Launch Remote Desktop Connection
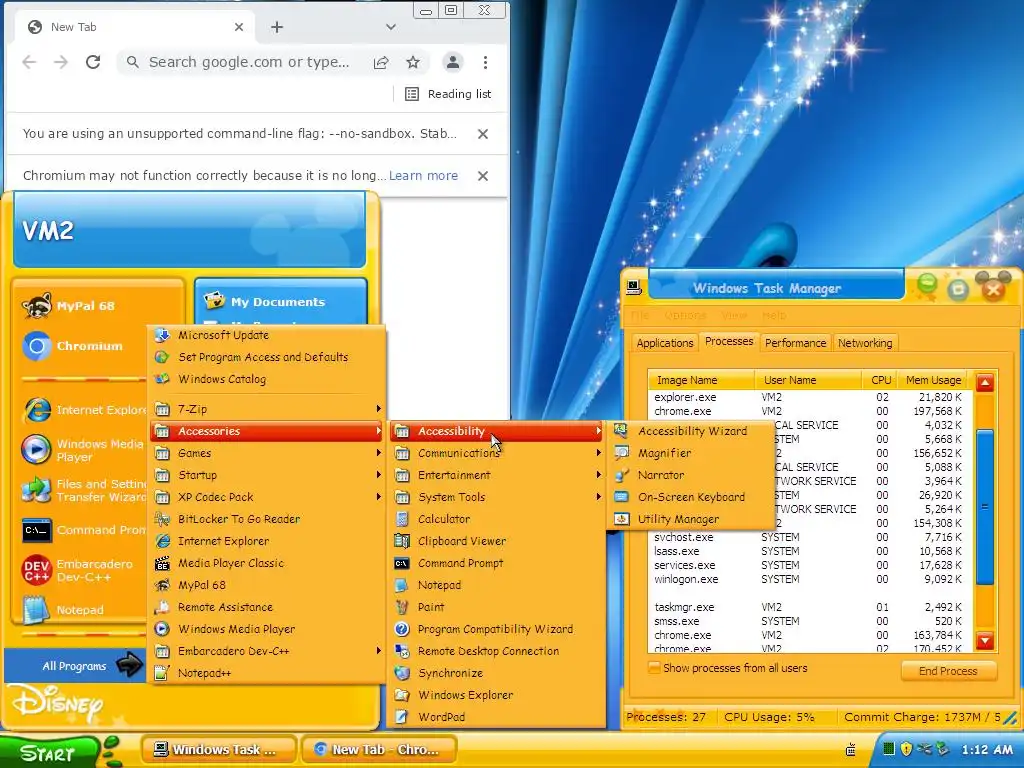Image resolution: width=1024 pixels, height=768 pixels. [497, 651]
